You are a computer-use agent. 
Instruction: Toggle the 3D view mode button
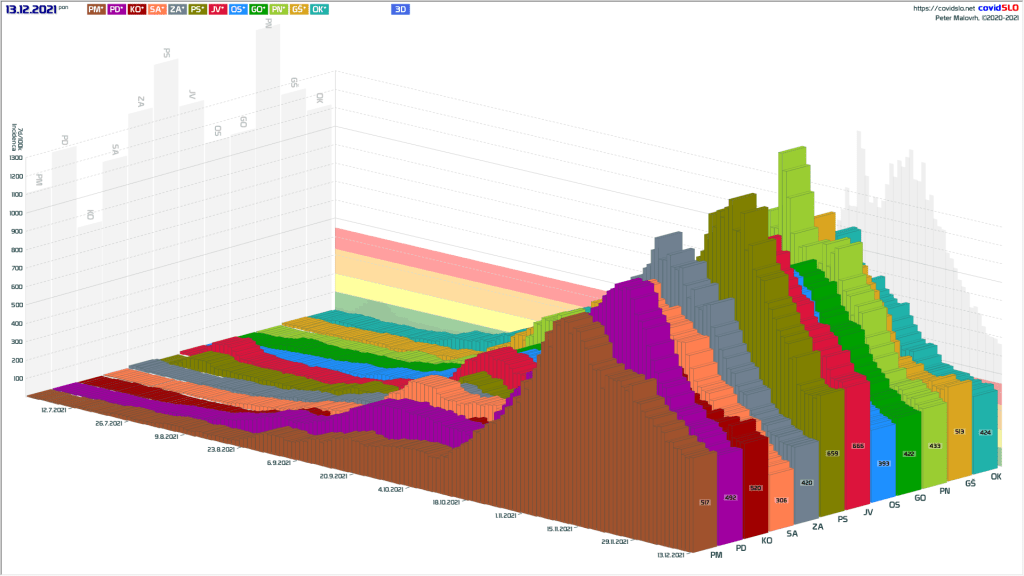click(x=400, y=10)
